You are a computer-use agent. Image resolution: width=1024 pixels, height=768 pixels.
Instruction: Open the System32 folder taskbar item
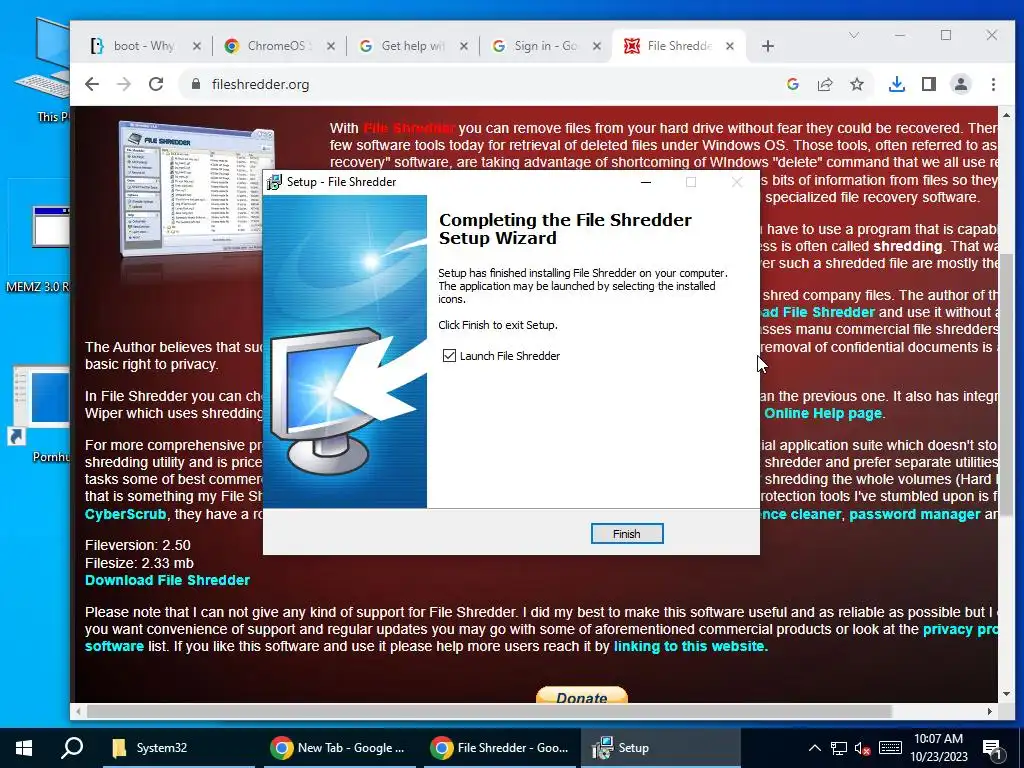point(179,748)
